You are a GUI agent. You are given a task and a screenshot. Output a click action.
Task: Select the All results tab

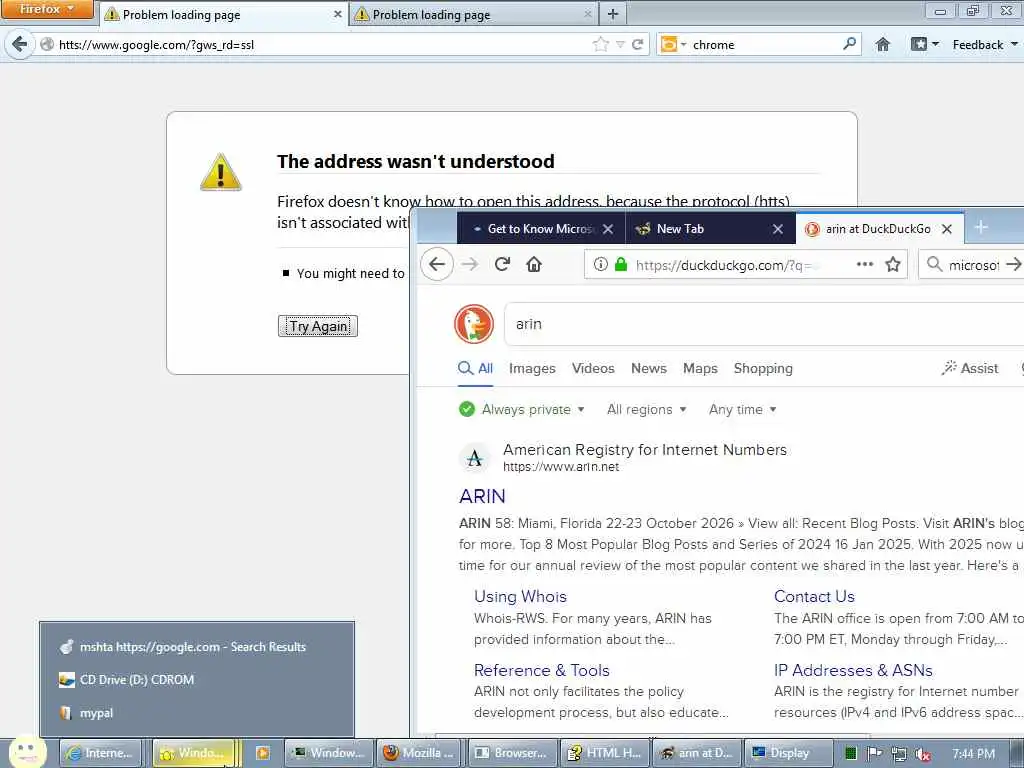(475, 368)
